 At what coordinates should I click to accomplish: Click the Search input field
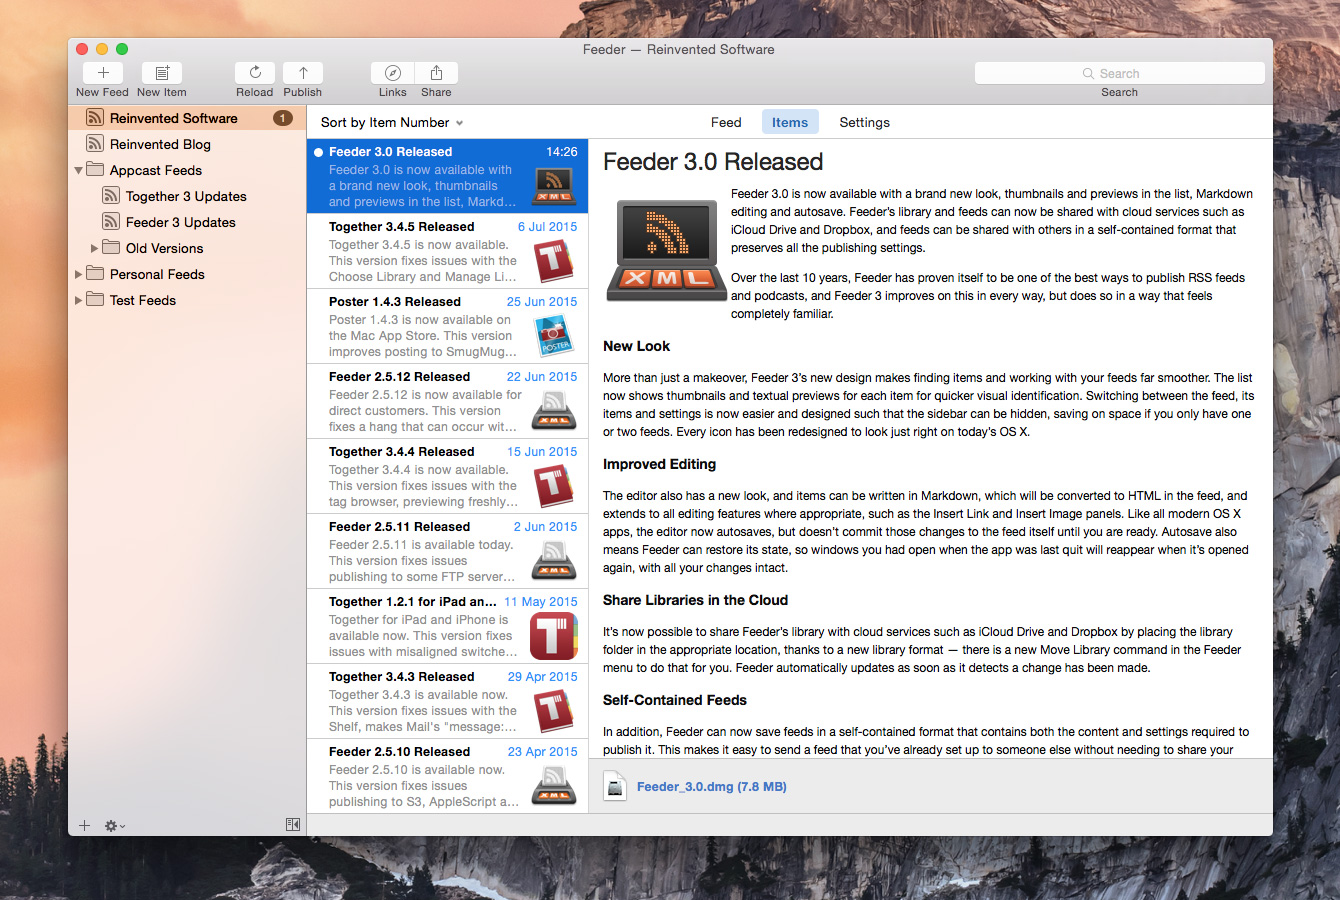(1119, 73)
